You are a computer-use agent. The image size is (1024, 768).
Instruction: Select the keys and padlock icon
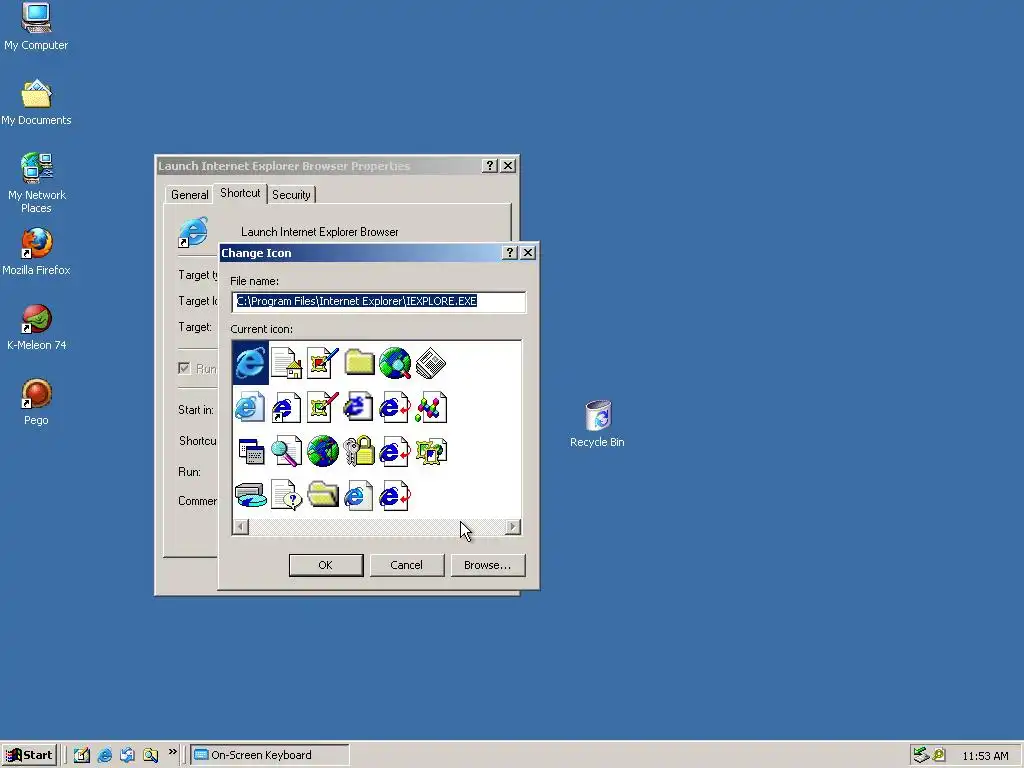[359, 451]
